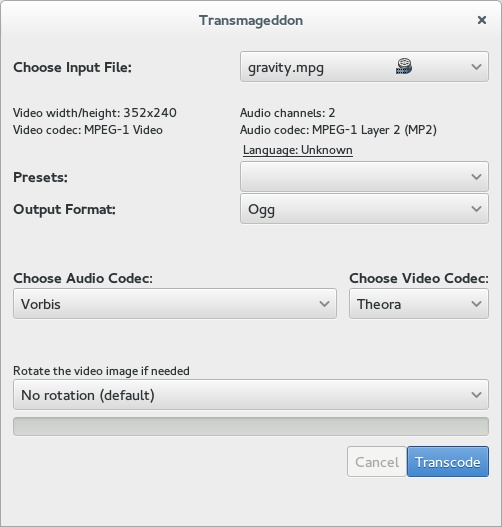The image size is (502, 527).
Task: Click the film reel icon beside gravity.mpg
Action: pos(404,66)
